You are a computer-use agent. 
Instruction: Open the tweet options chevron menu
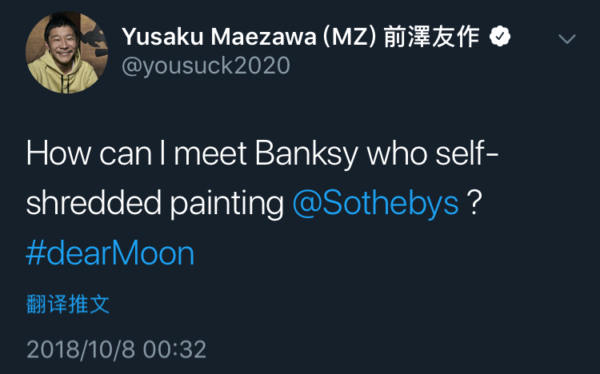(567, 39)
